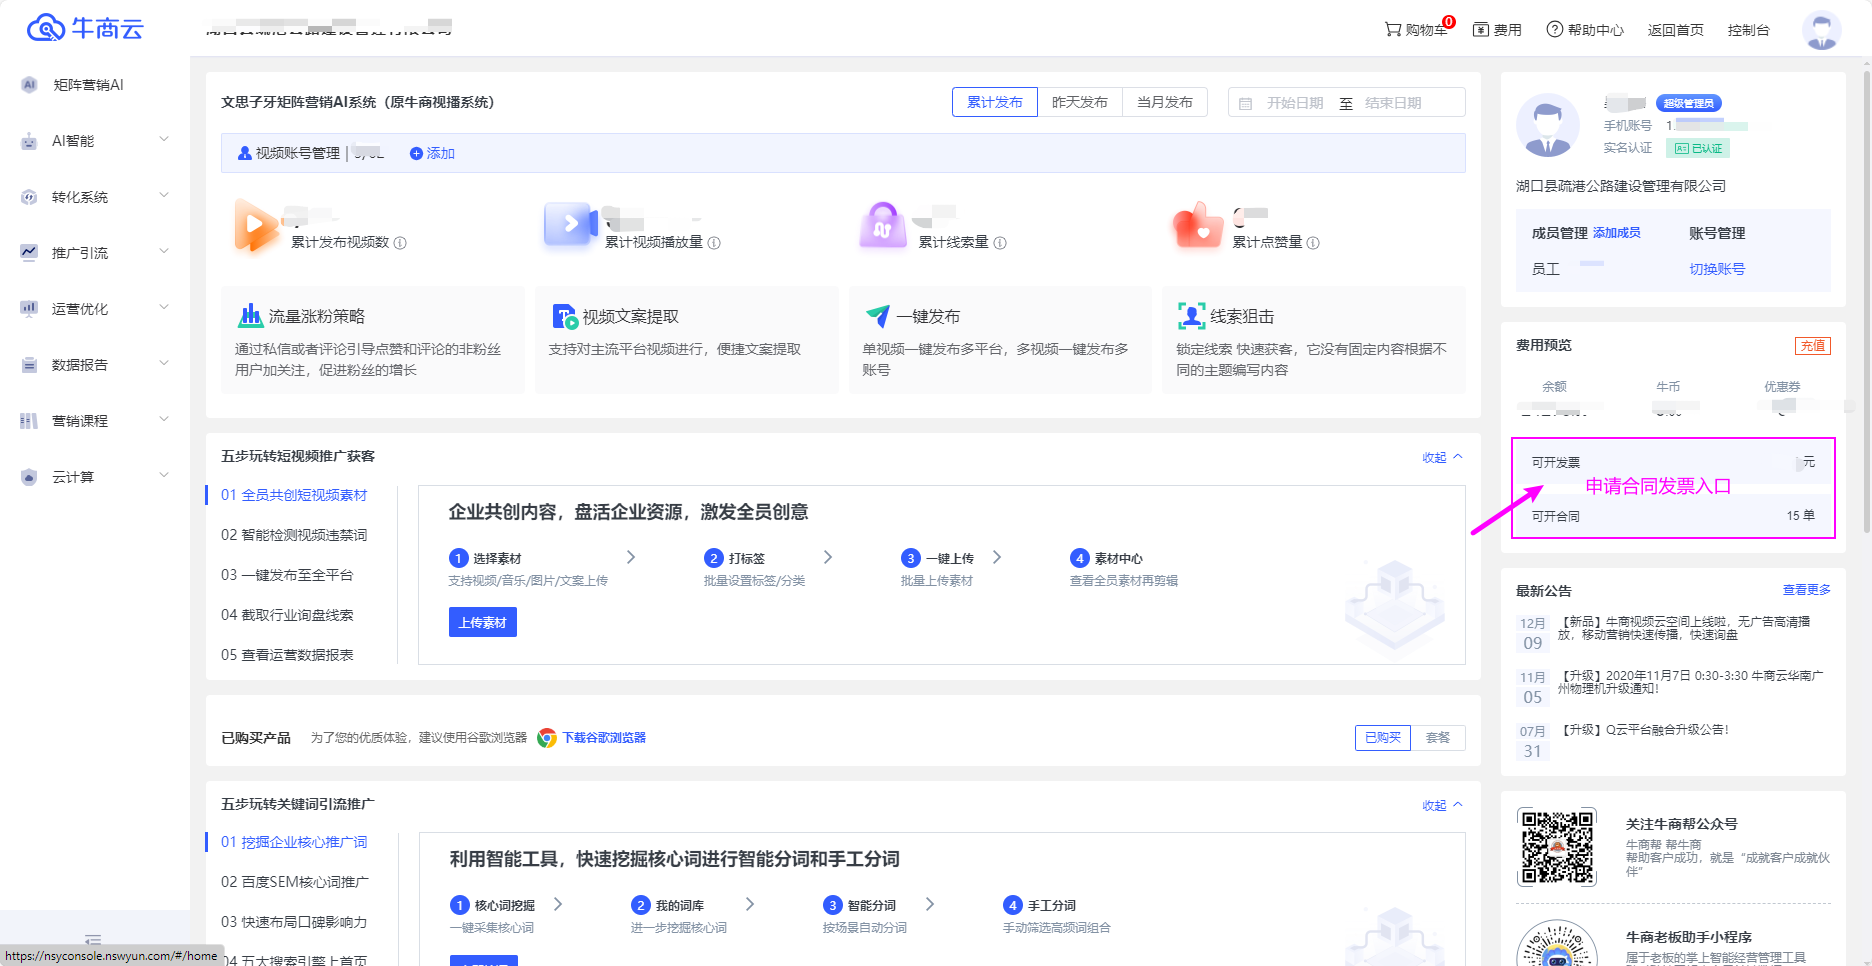Click the user avatar in the top bar
The width and height of the screenshot is (1872, 966).
point(1821,30)
